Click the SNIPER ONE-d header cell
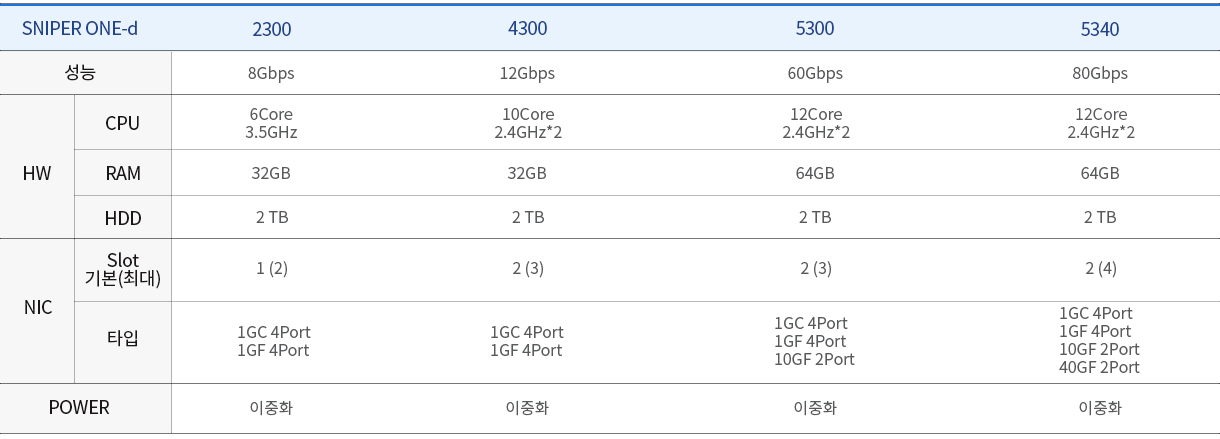Viewport: 1220px width, 439px height. [80, 29]
